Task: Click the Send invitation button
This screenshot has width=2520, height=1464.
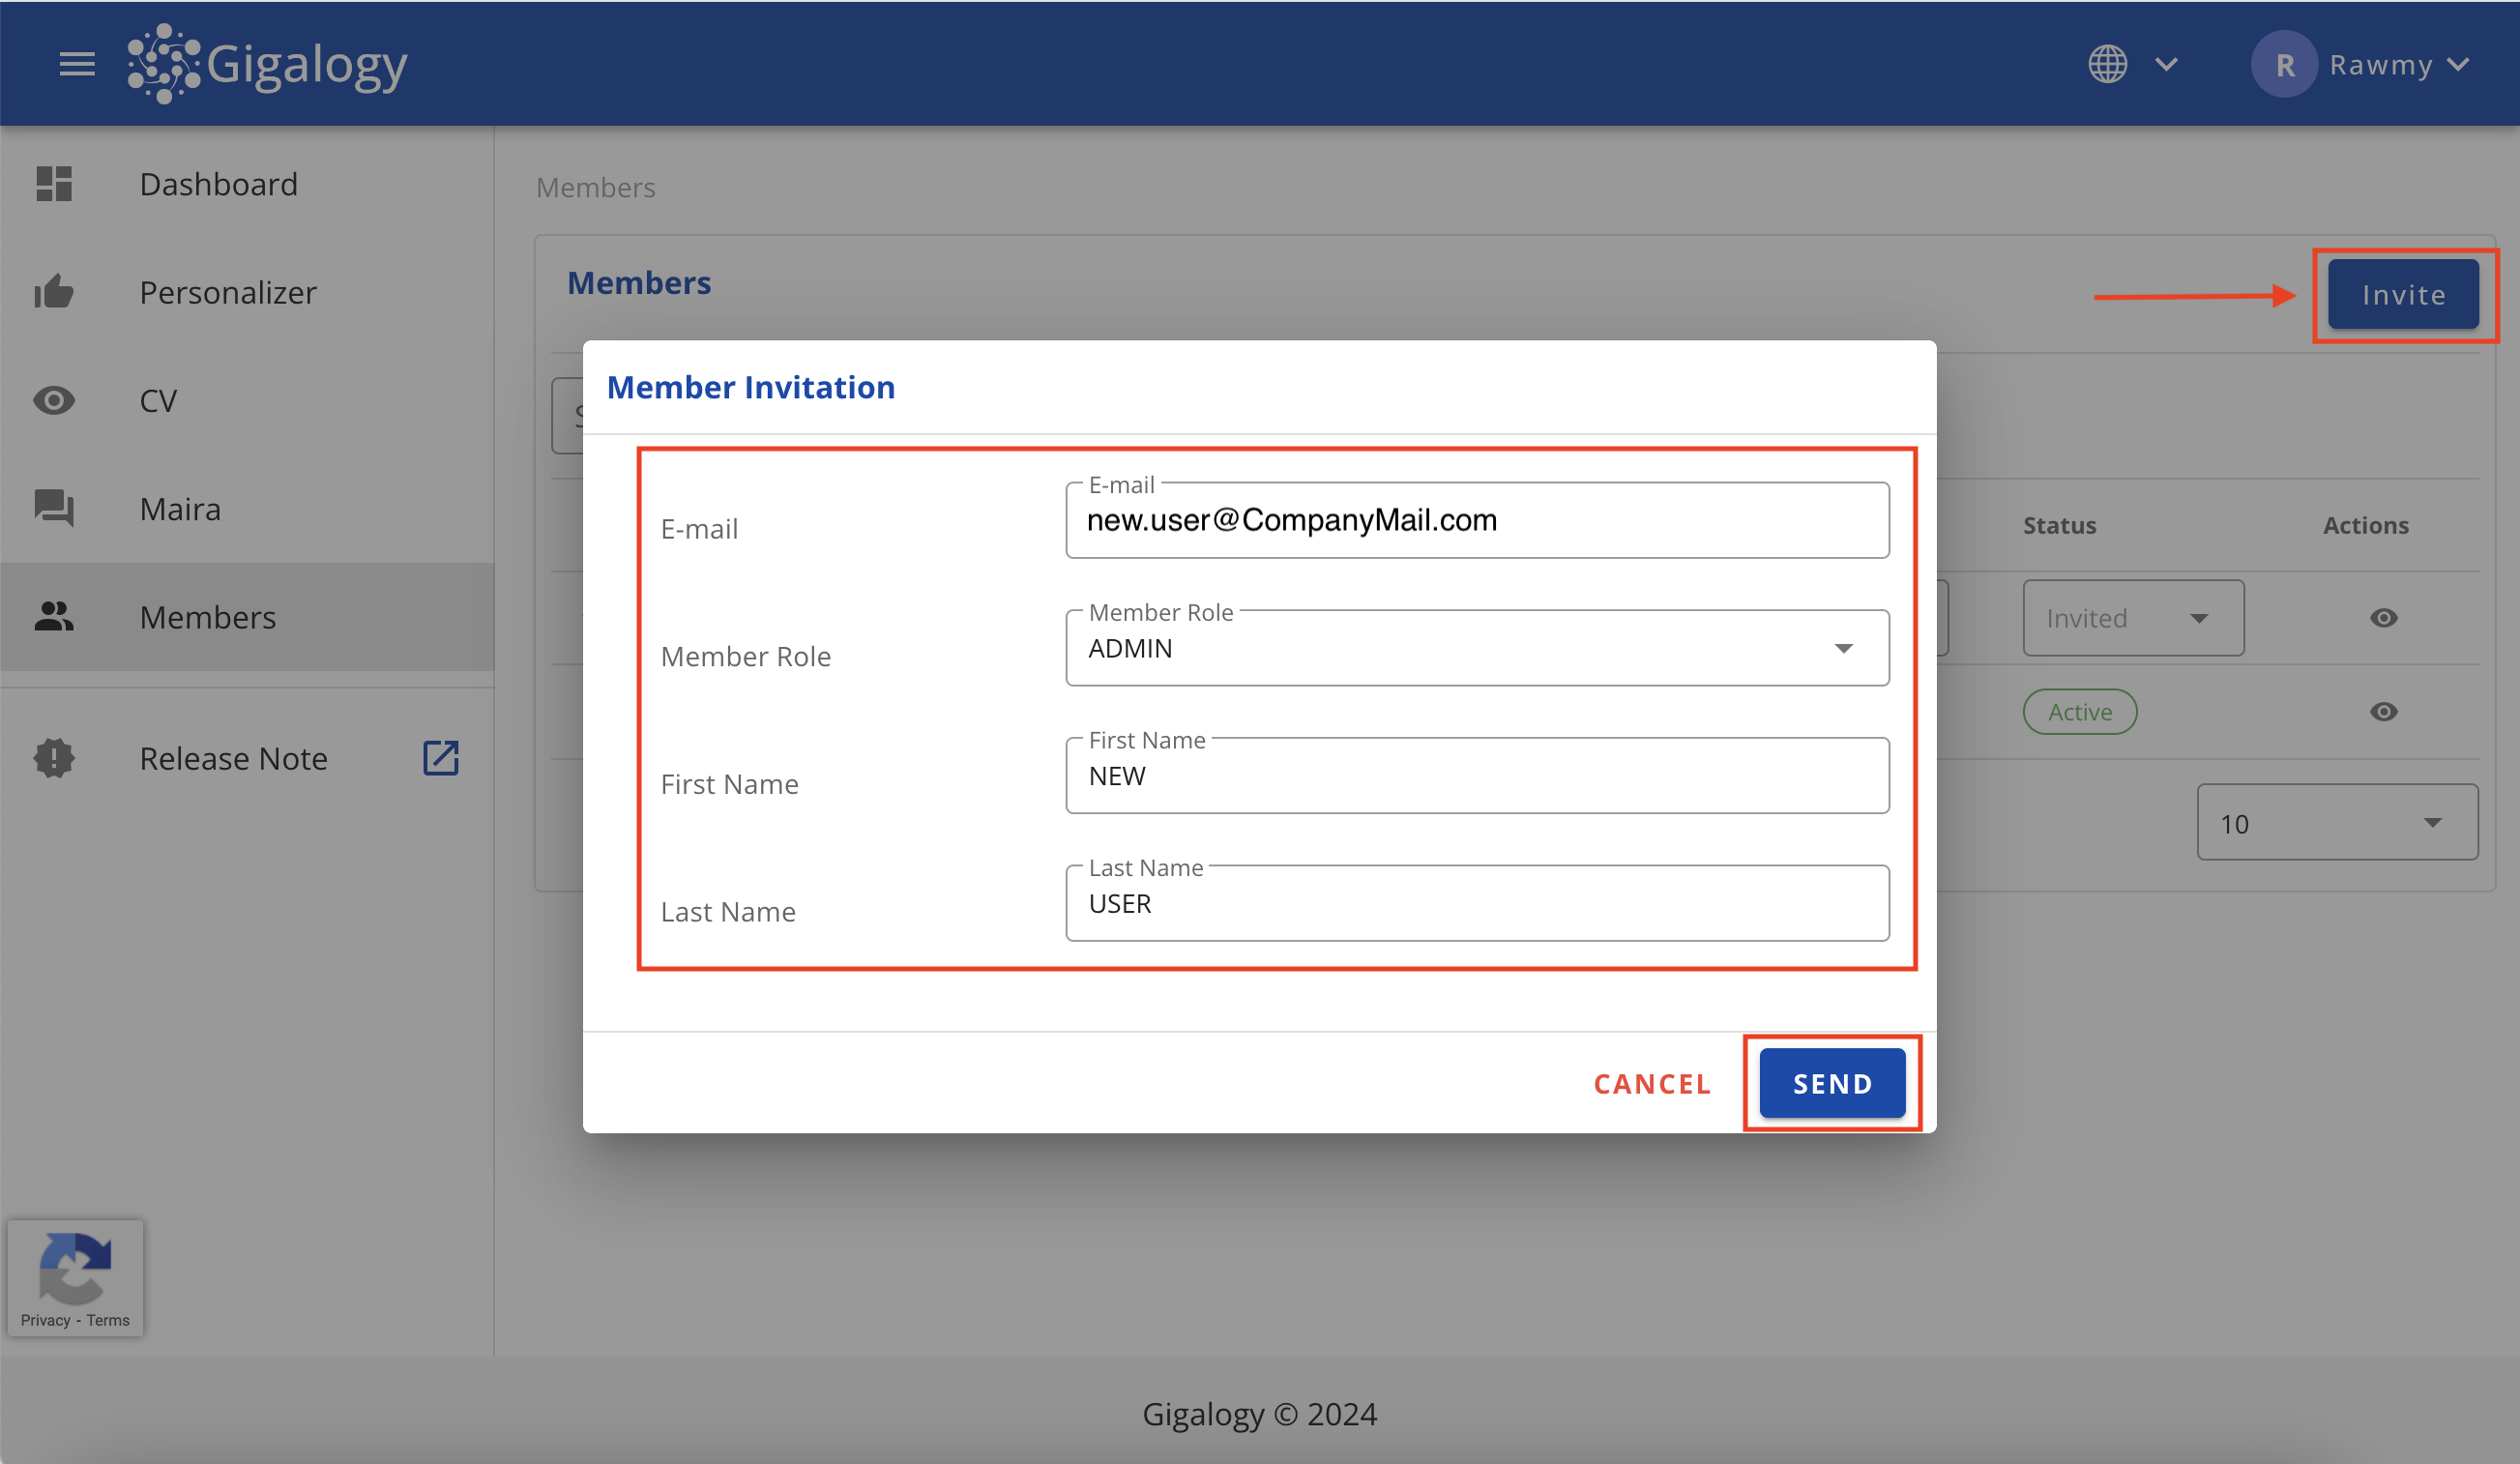Action: pos(1831,1082)
